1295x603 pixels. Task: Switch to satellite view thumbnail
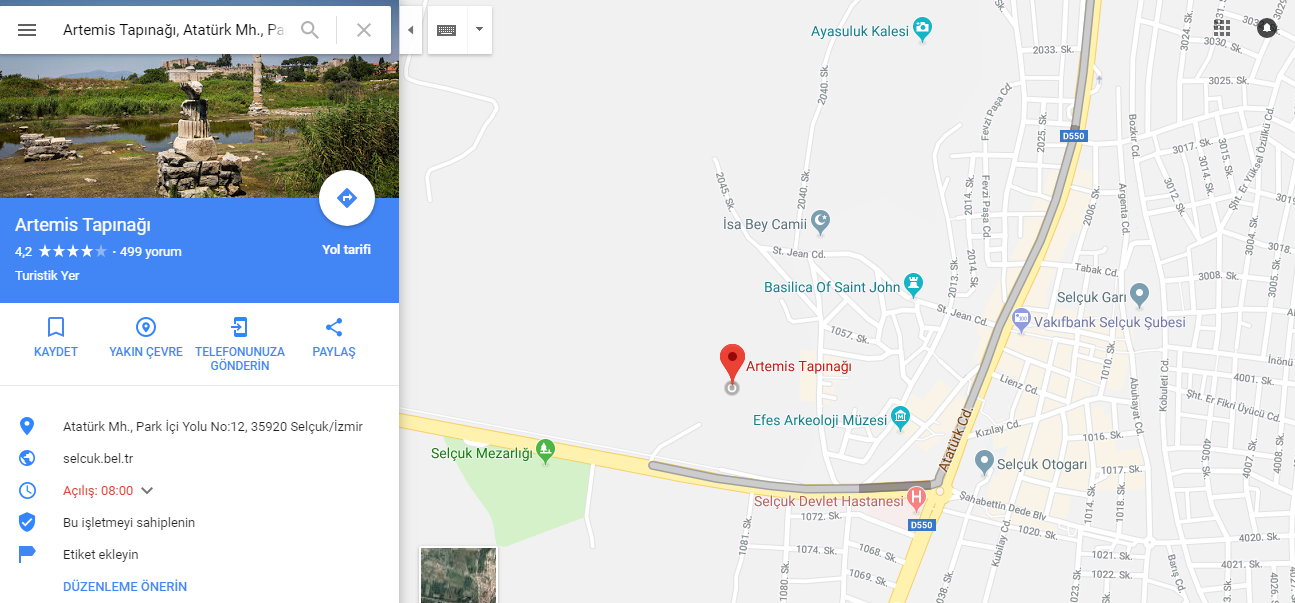tap(458, 575)
